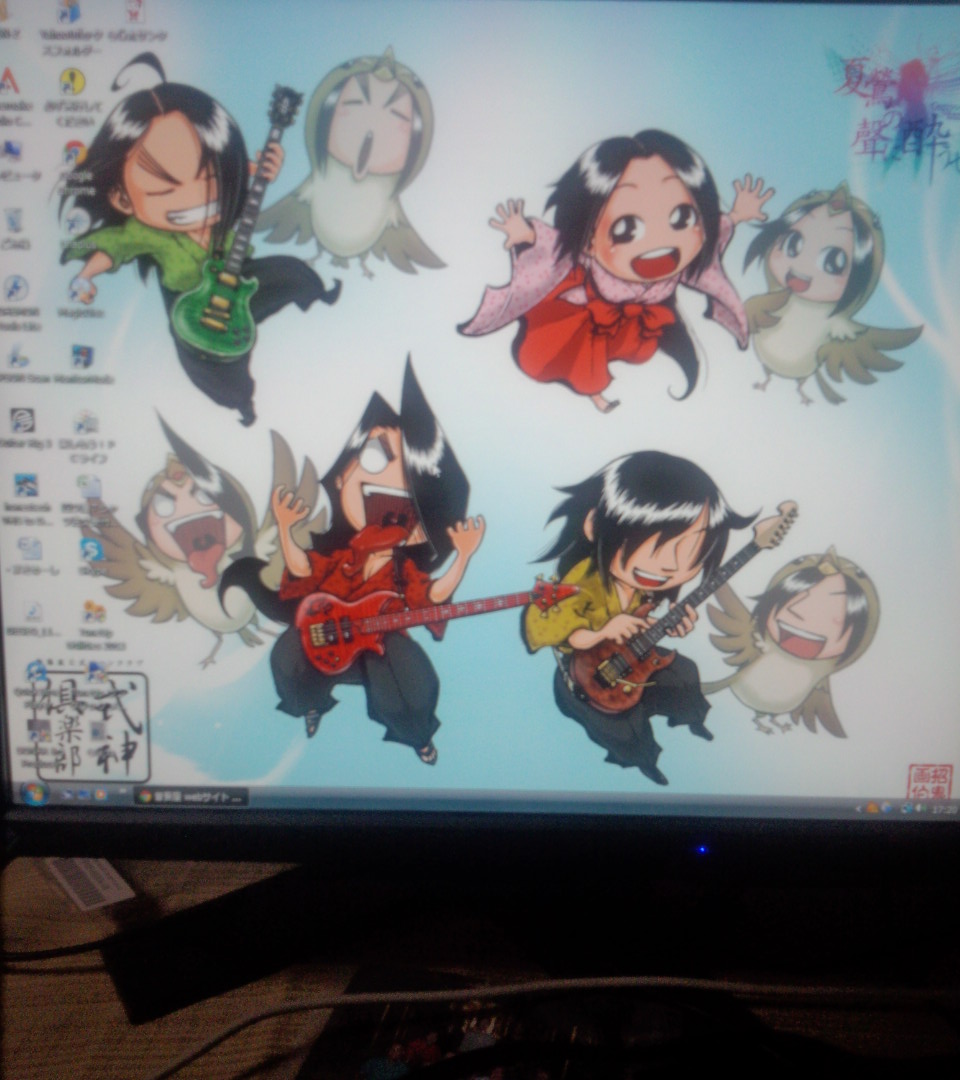Switch to the Chrome taskbar window button
The width and height of the screenshot is (960, 1080).
point(191,797)
